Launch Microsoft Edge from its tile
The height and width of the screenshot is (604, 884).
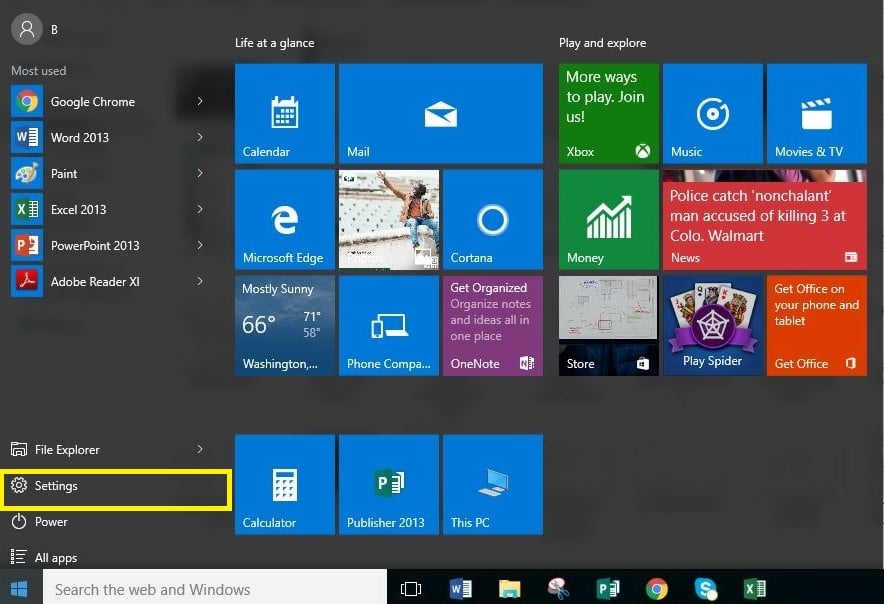(x=284, y=219)
